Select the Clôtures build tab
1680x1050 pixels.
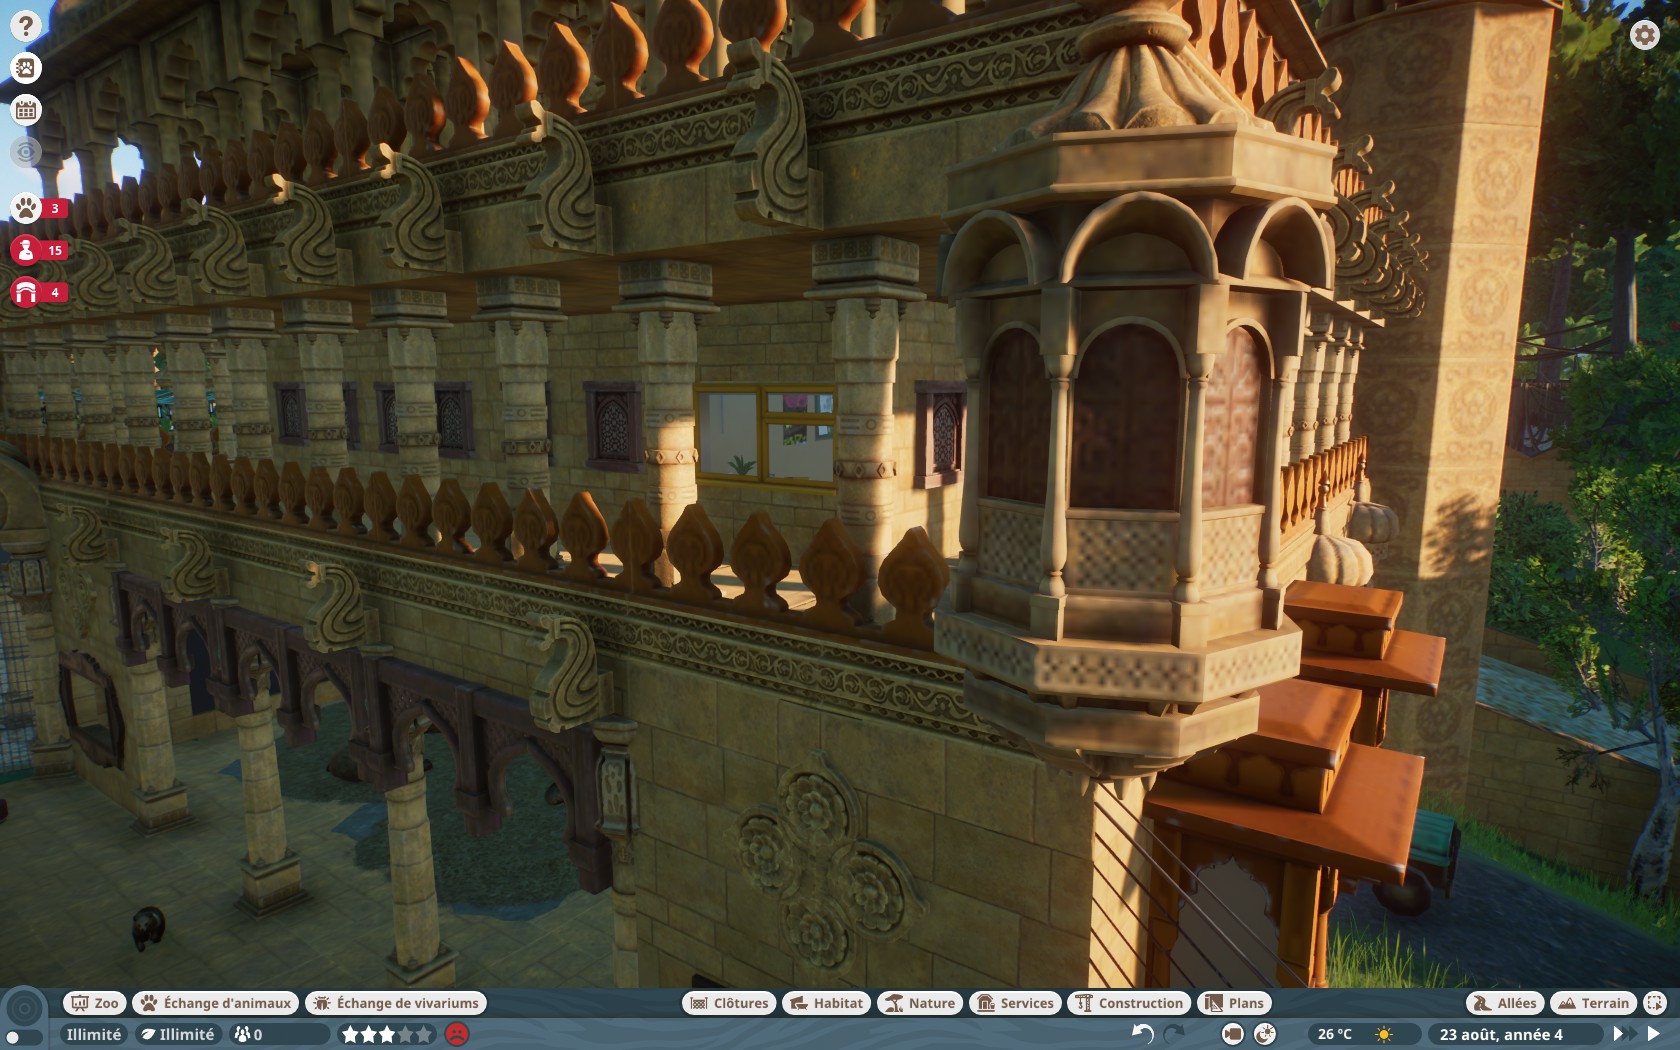click(x=729, y=1003)
